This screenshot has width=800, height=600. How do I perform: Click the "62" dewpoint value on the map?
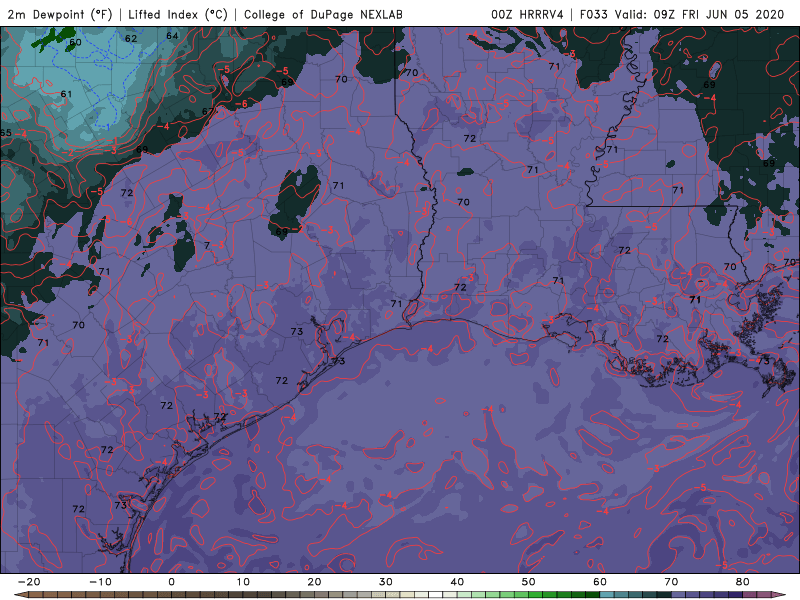[131, 38]
